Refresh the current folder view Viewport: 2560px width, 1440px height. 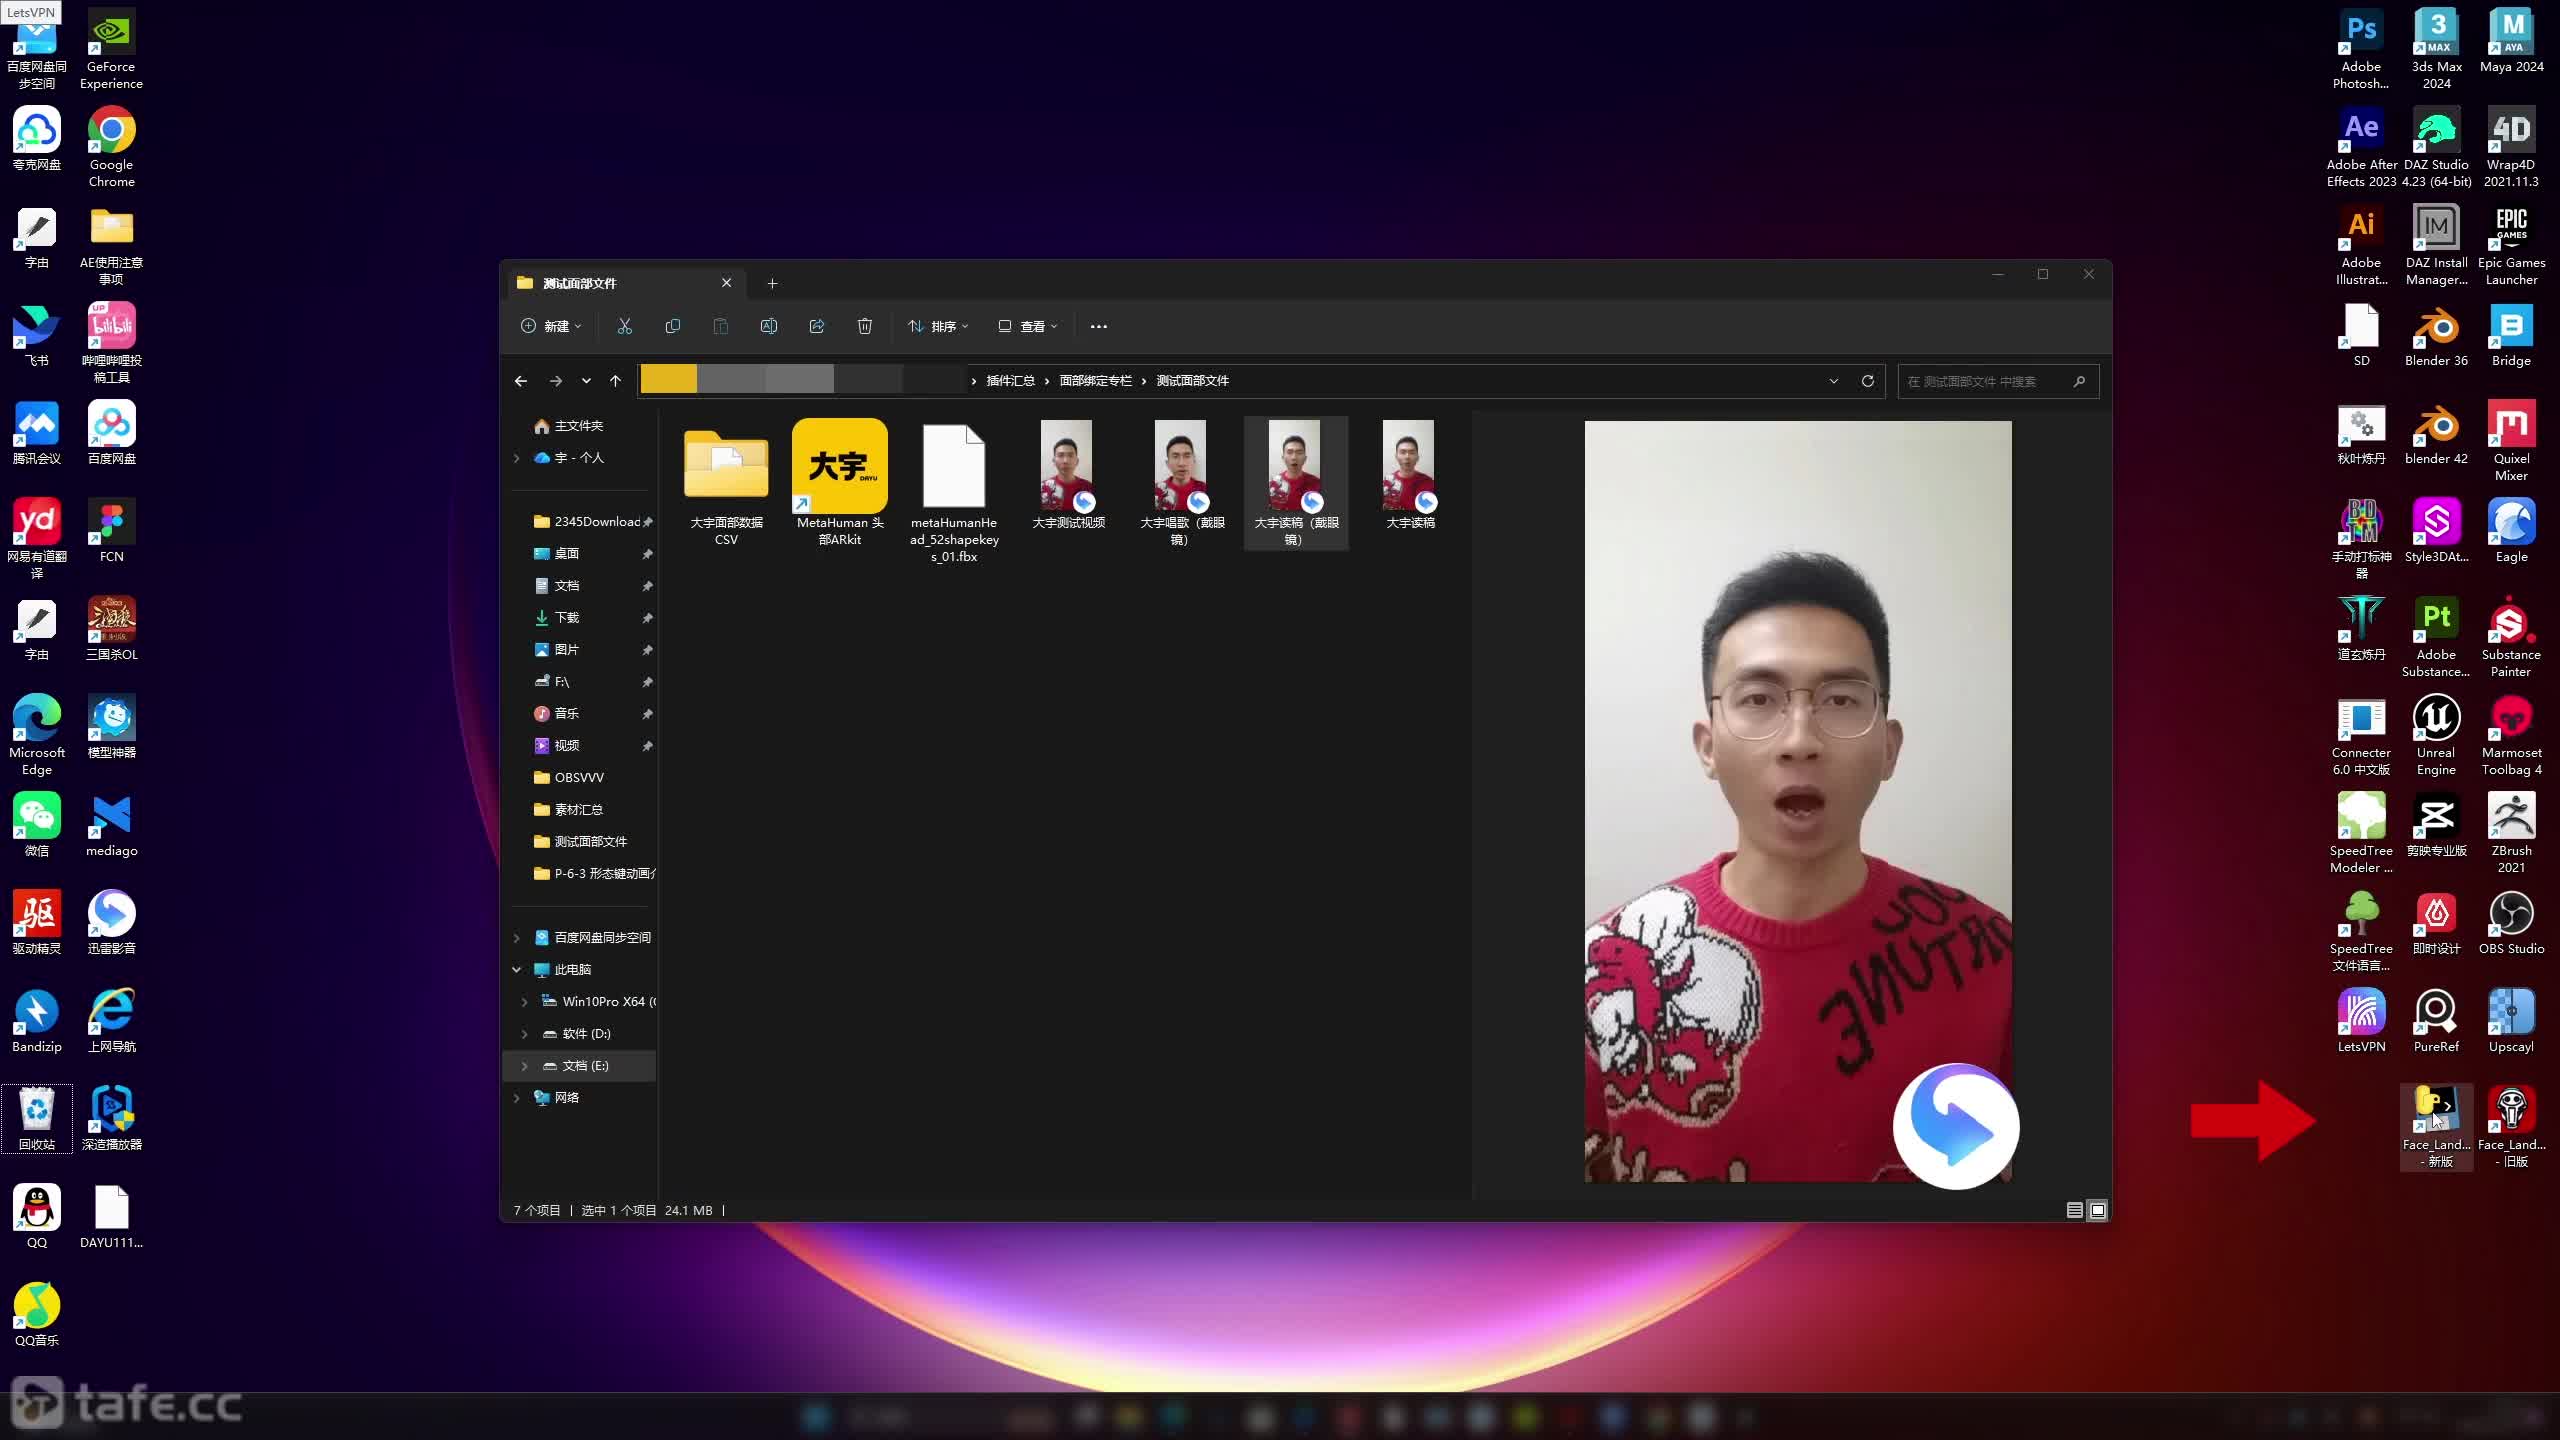click(x=1867, y=381)
